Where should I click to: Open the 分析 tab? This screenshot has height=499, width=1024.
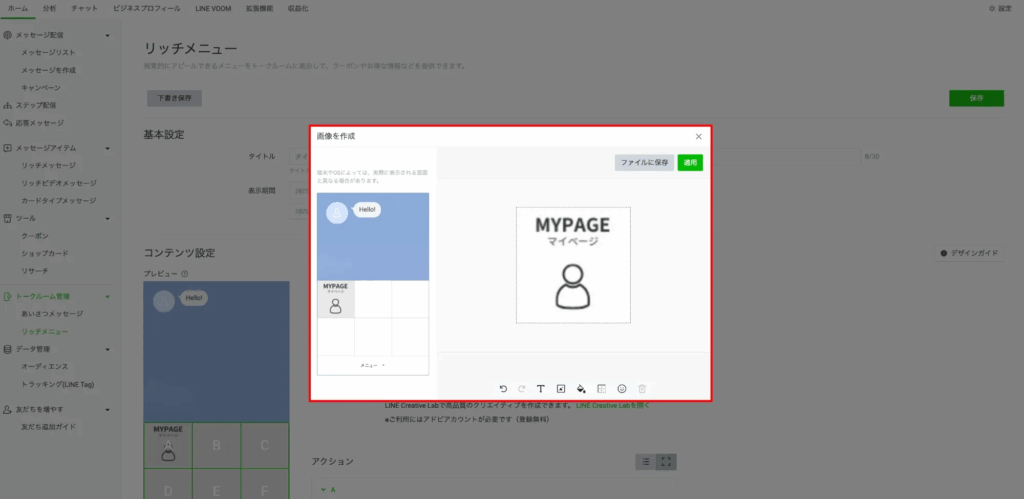click(x=50, y=8)
